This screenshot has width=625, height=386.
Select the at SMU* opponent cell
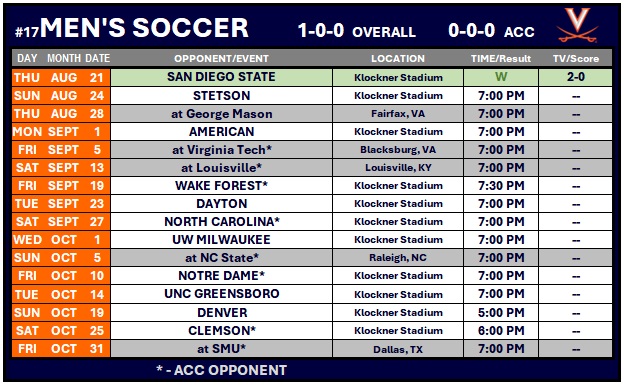click(221, 349)
